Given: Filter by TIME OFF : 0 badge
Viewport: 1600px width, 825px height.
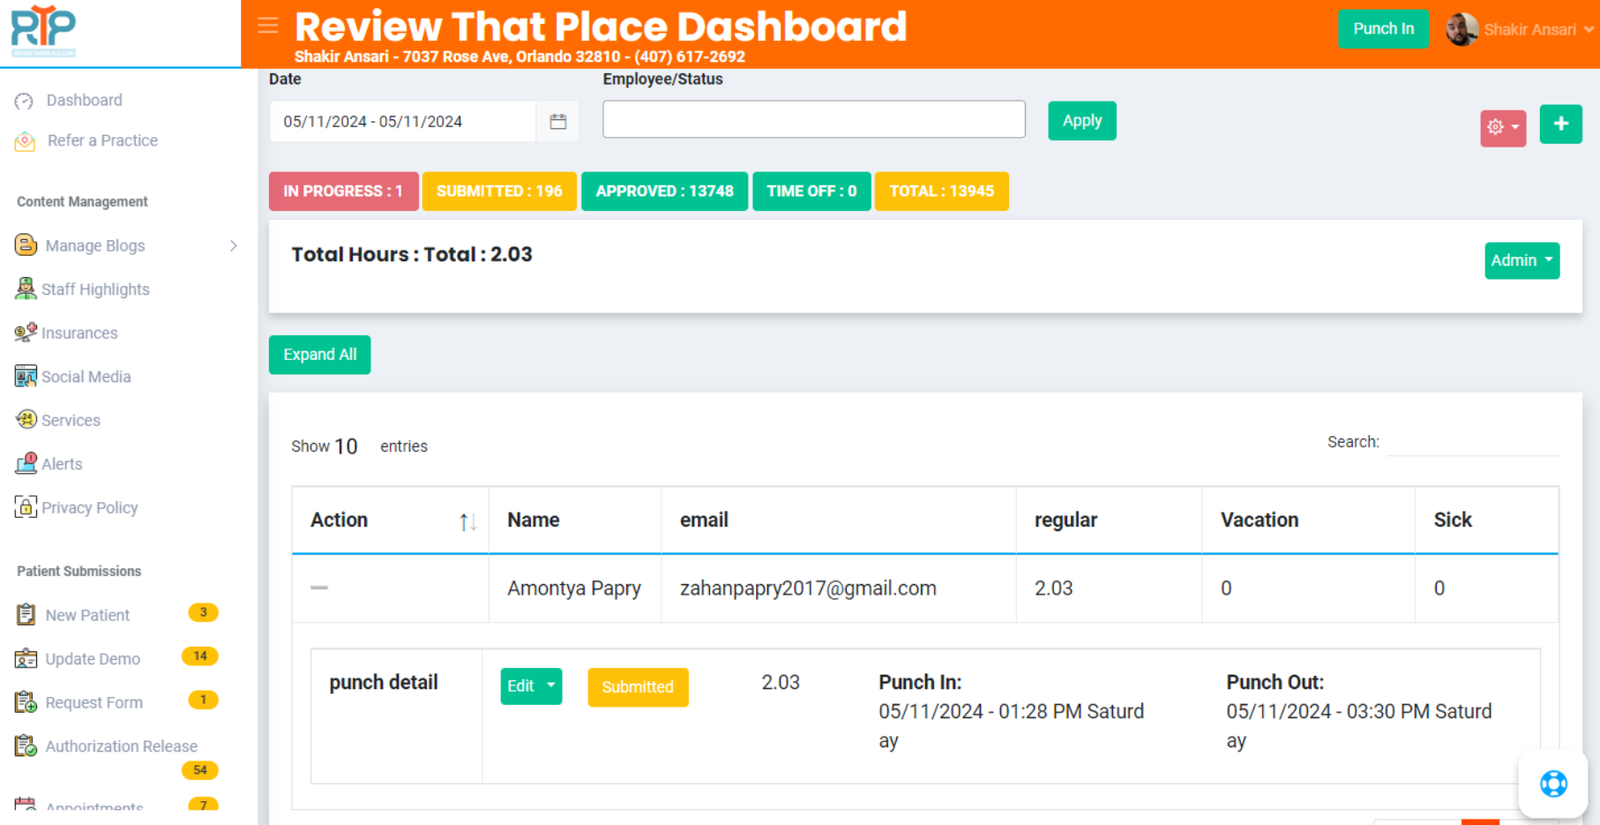Looking at the screenshot, I should (811, 191).
